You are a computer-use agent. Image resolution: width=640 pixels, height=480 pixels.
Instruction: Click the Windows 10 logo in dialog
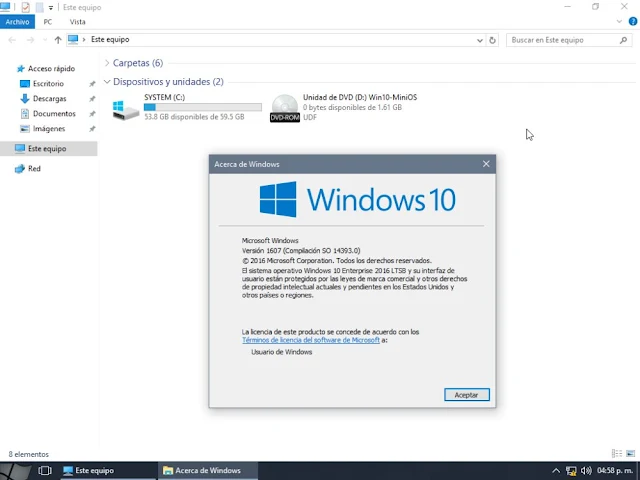[x=358, y=200]
